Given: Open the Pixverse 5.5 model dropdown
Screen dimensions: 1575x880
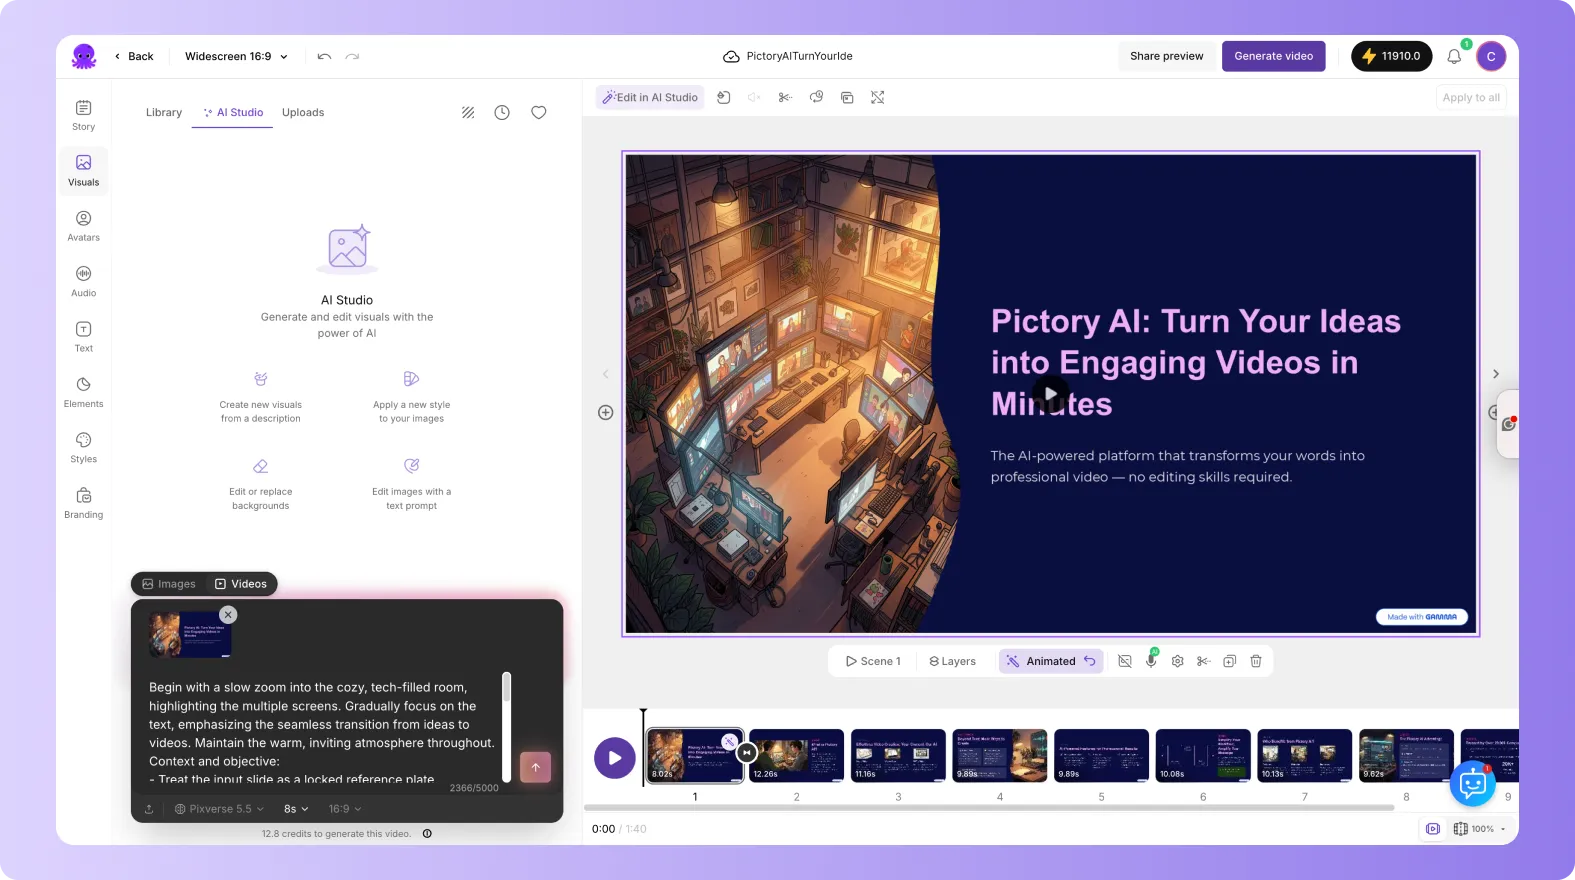Looking at the screenshot, I should point(219,809).
